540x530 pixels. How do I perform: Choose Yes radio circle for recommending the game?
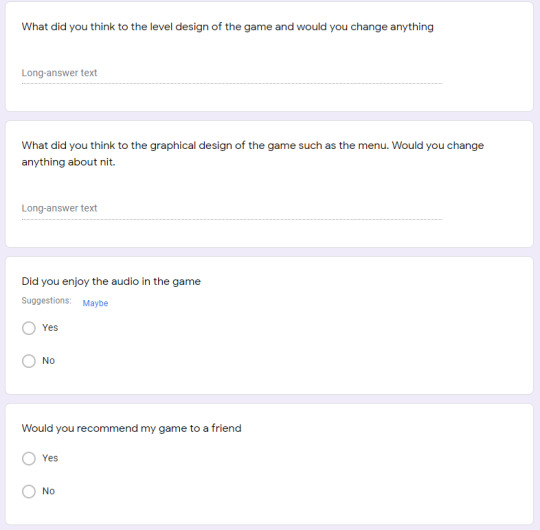(29, 458)
